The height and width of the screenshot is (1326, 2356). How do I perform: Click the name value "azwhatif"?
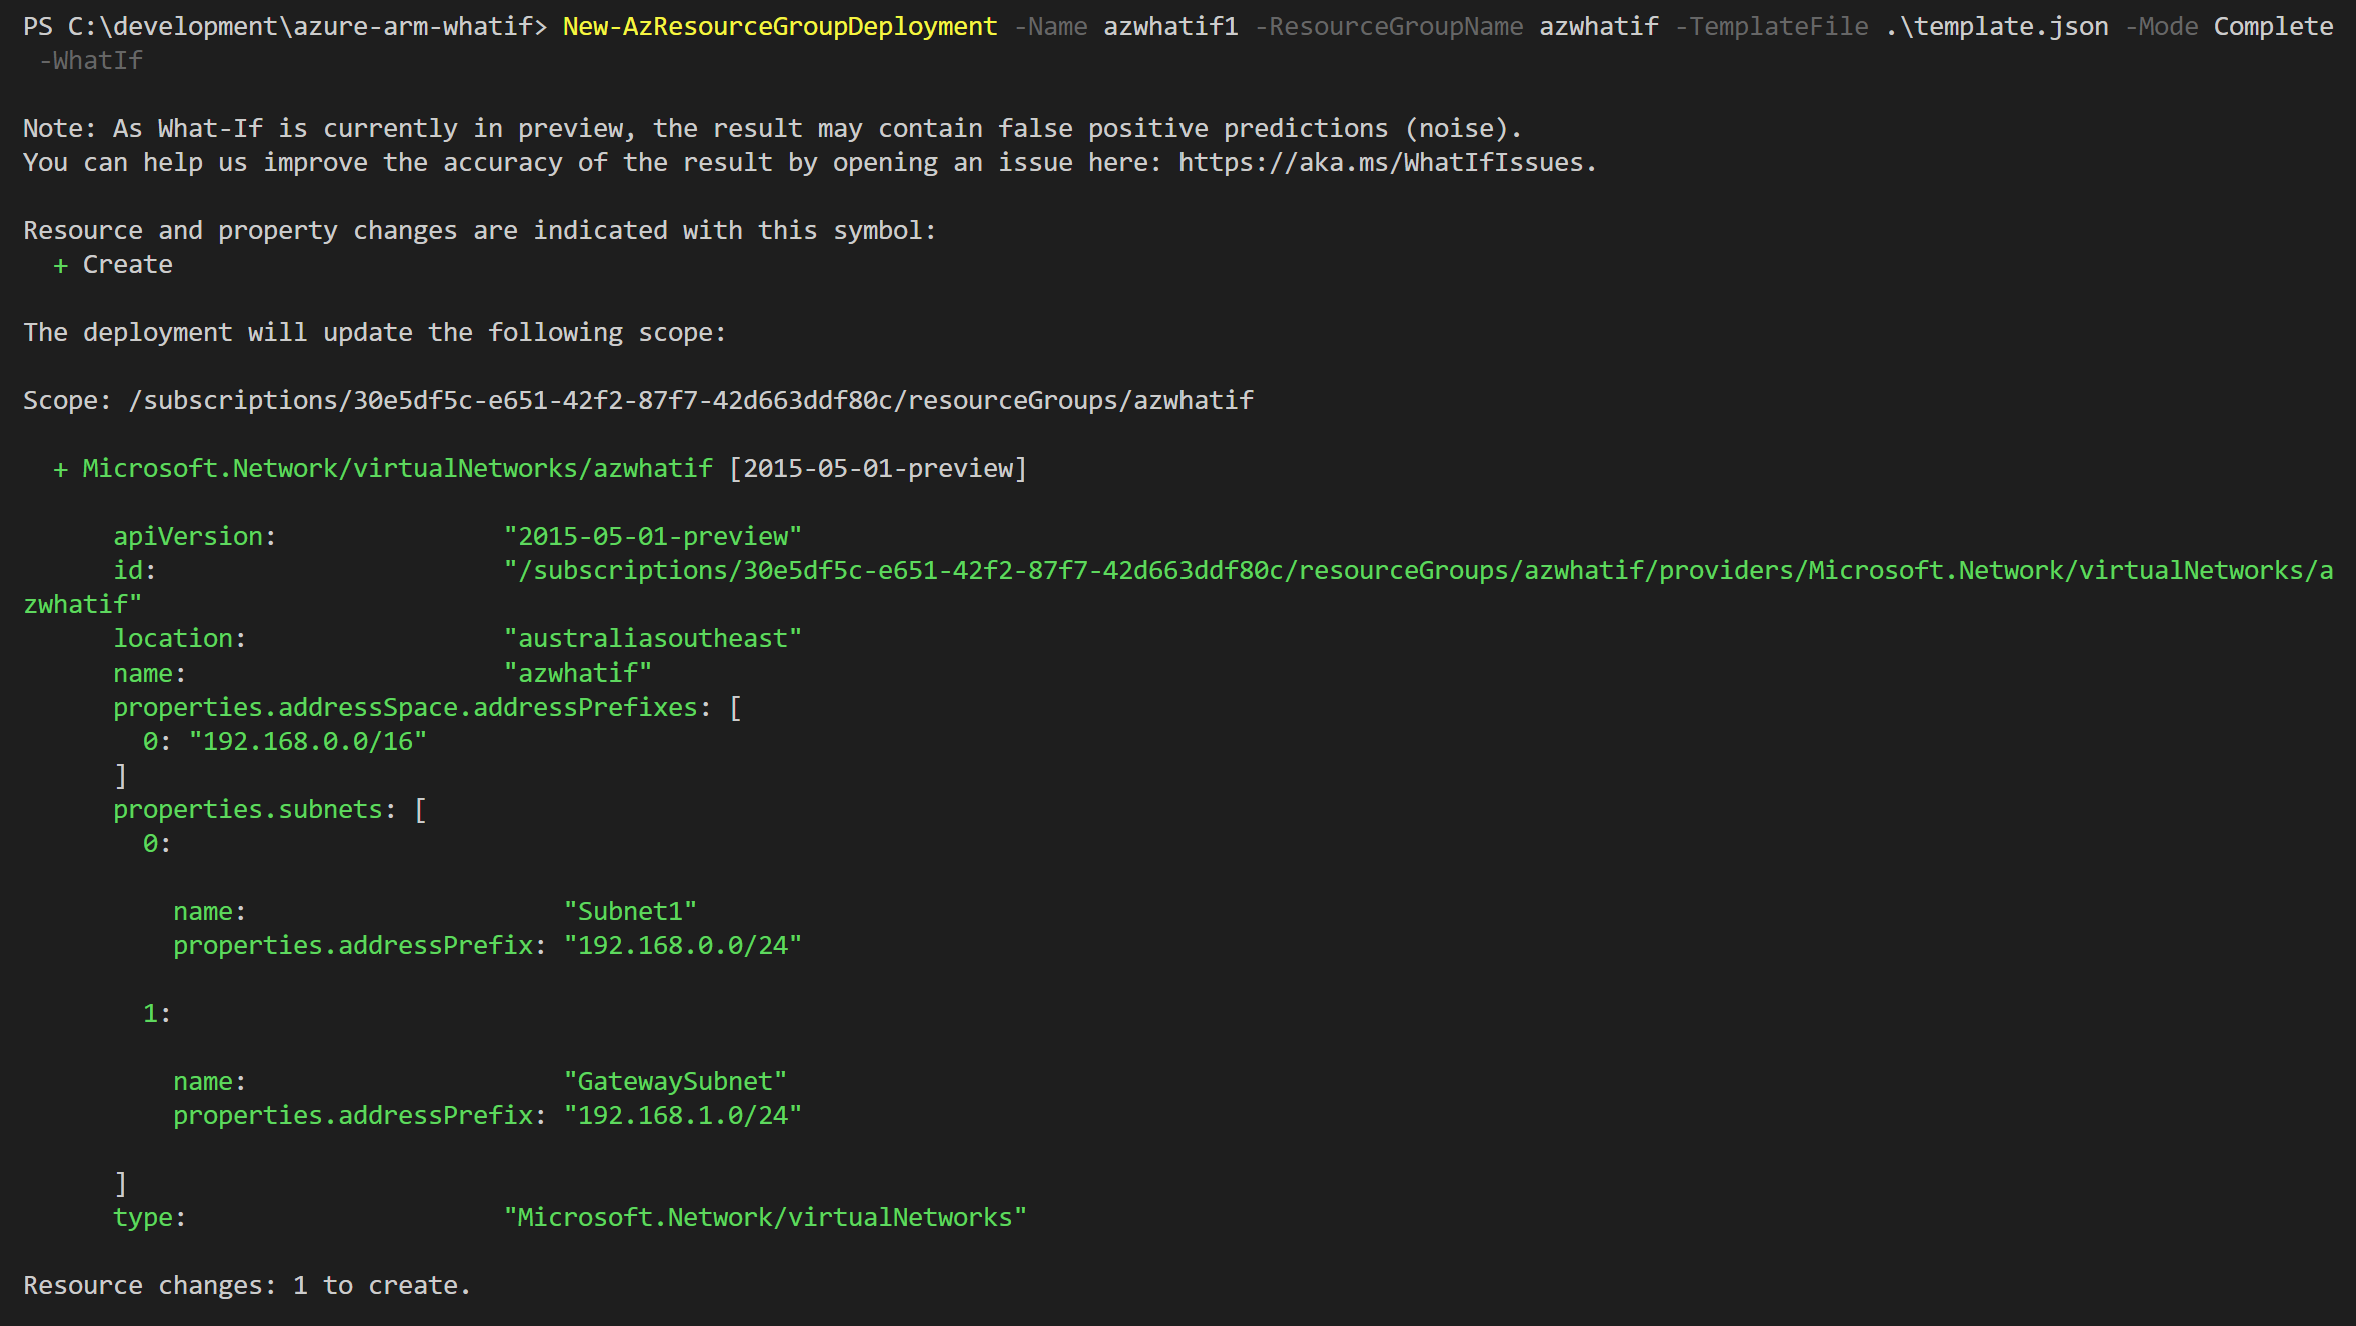578,672
